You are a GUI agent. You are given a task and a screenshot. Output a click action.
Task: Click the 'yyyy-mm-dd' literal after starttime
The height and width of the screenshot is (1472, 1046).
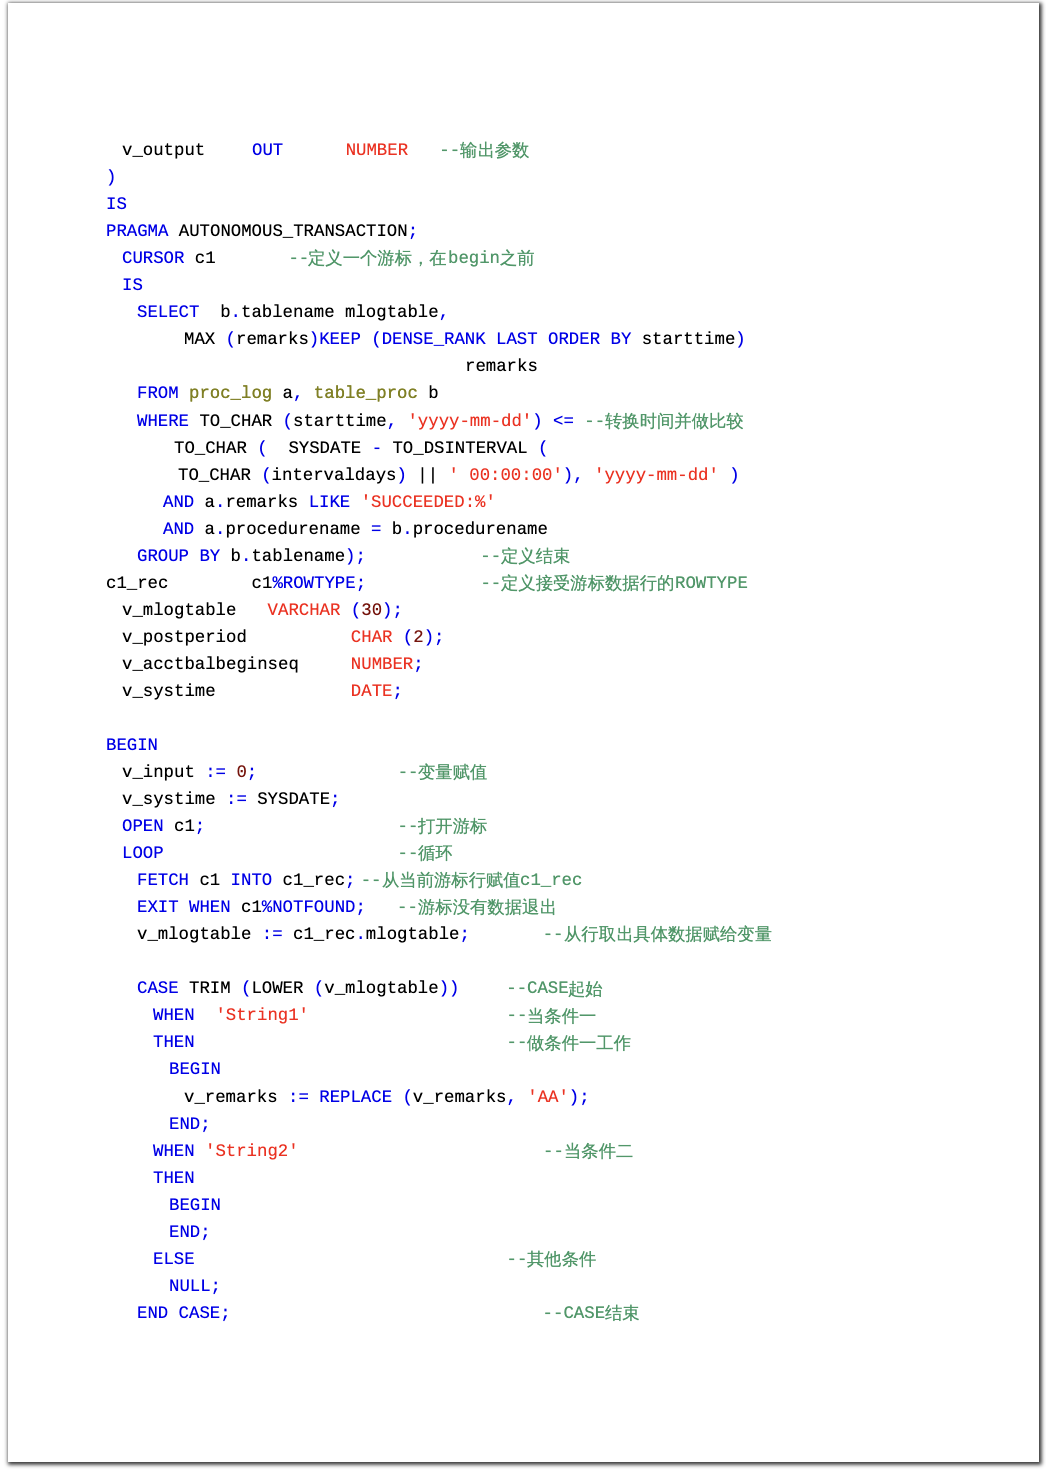pyautogui.click(x=469, y=421)
